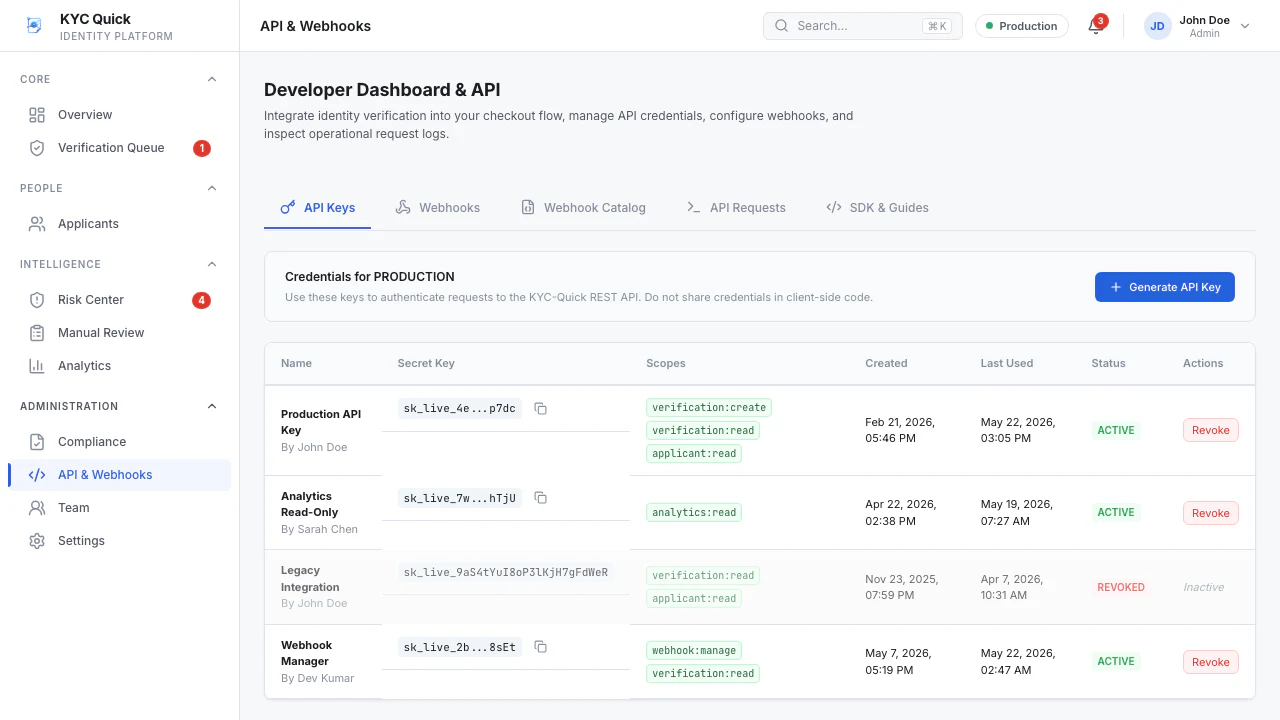Click the sk_live_4e...p7dc key value
The image size is (1280, 720).
[x=460, y=408]
